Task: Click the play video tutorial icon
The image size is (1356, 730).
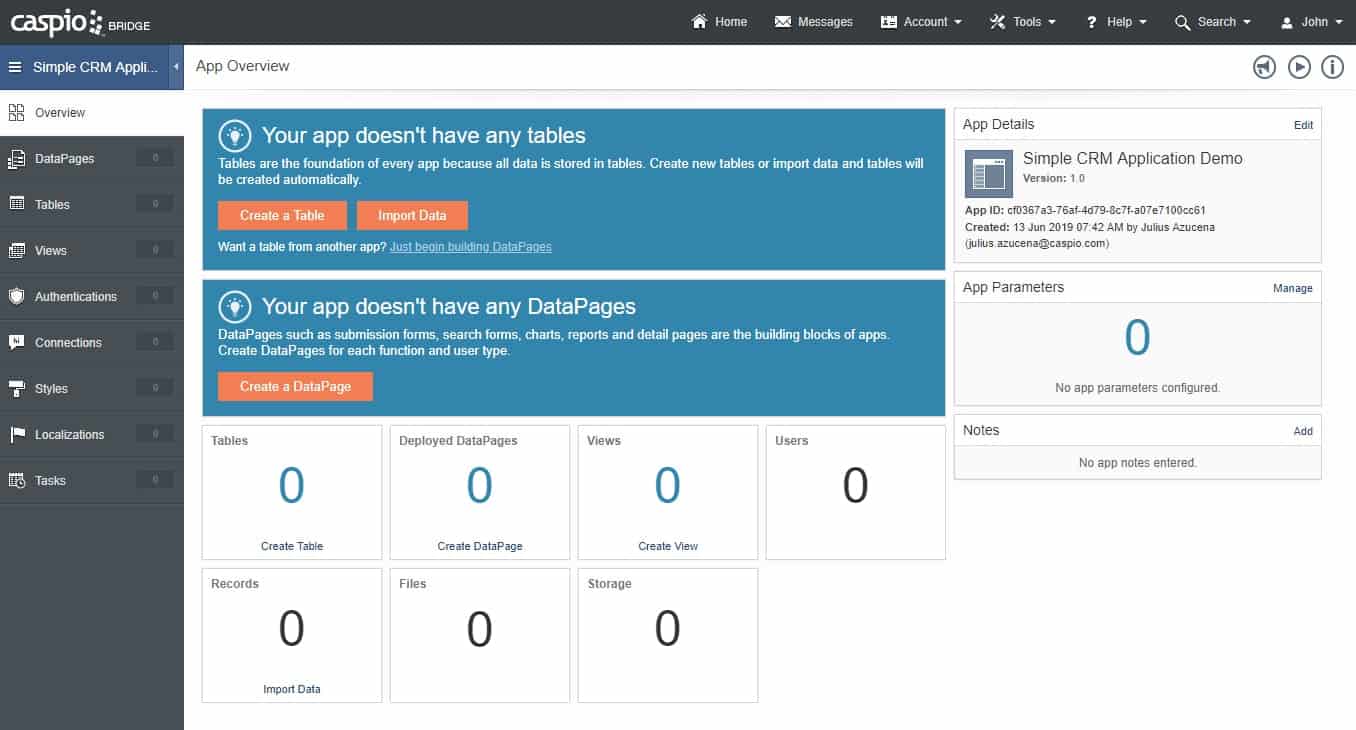Action: 1298,67
